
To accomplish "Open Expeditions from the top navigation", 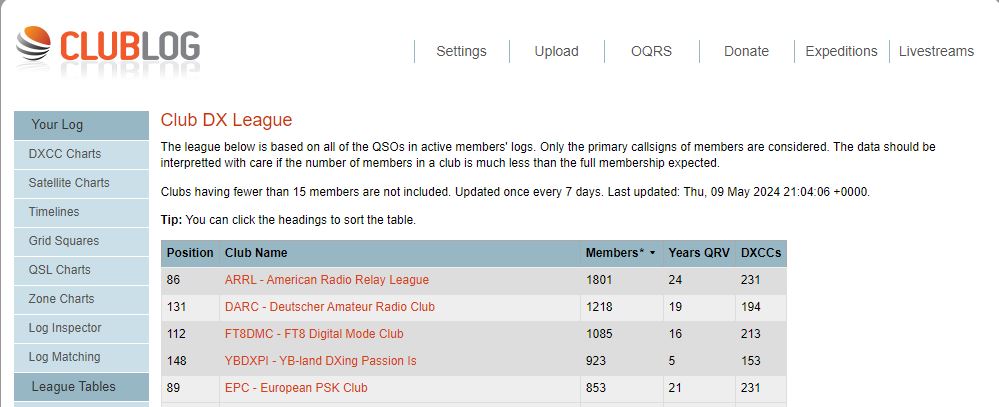I will 841,51.
